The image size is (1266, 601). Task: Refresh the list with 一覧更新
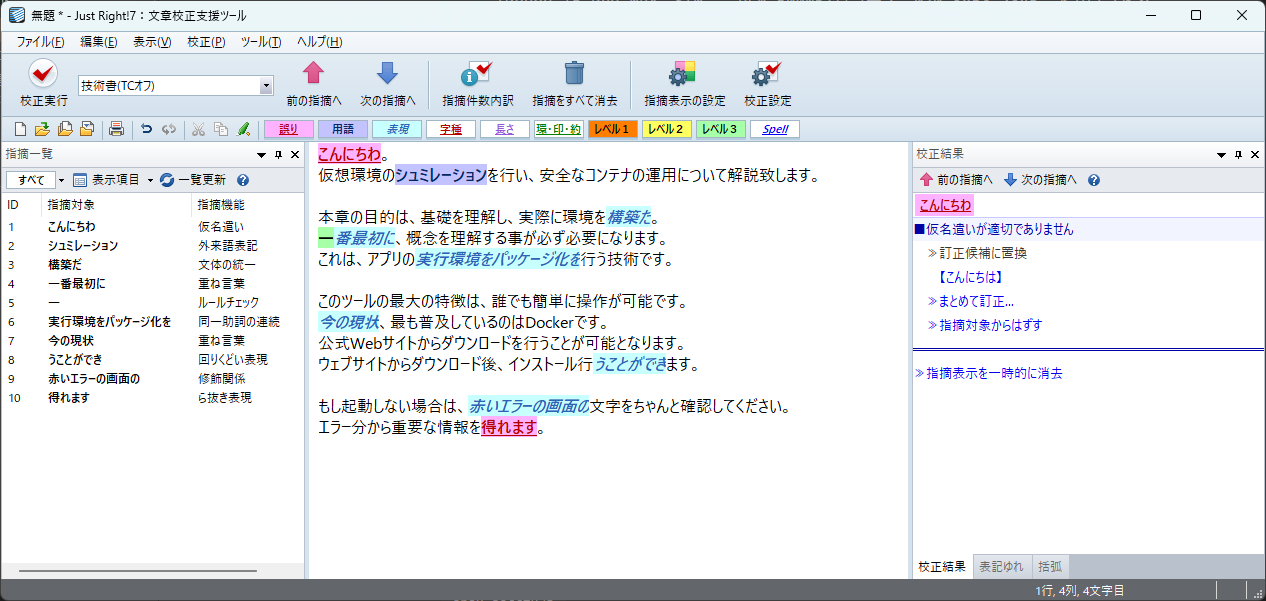(192, 180)
